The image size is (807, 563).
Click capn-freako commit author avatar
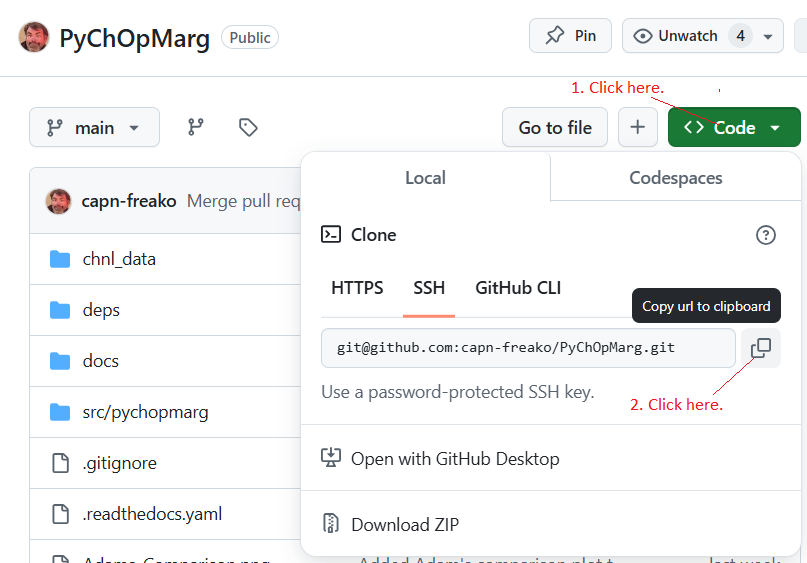point(59,201)
